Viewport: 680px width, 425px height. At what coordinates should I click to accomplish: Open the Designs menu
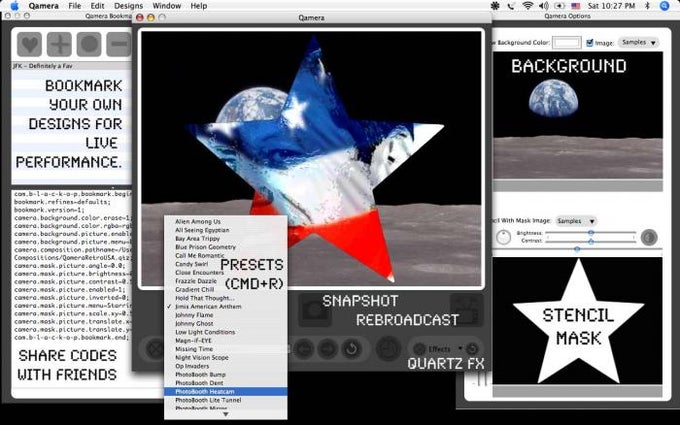tap(128, 6)
